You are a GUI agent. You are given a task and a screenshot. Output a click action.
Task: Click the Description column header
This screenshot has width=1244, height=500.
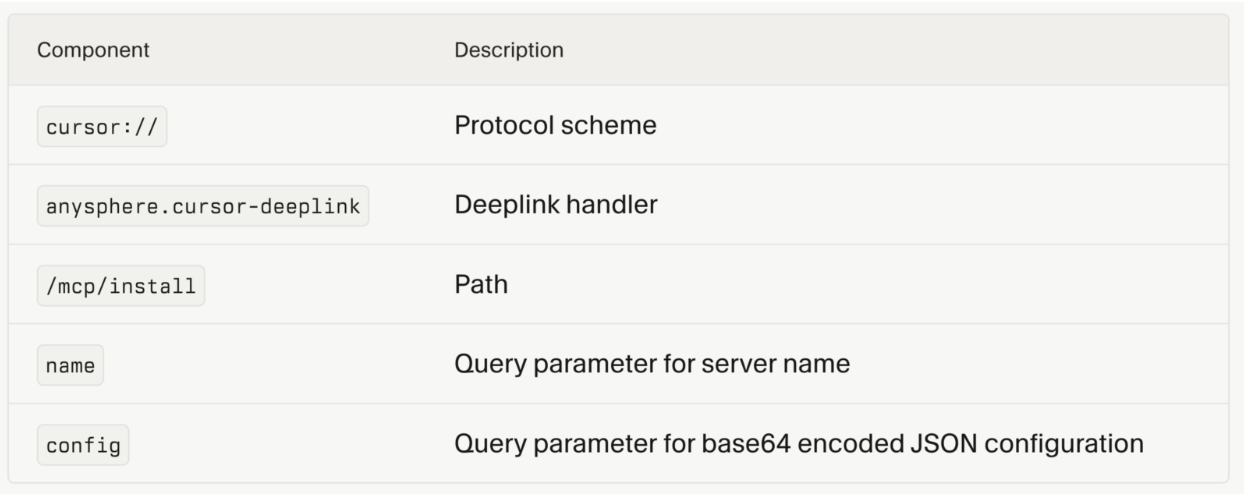(x=508, y=50)
